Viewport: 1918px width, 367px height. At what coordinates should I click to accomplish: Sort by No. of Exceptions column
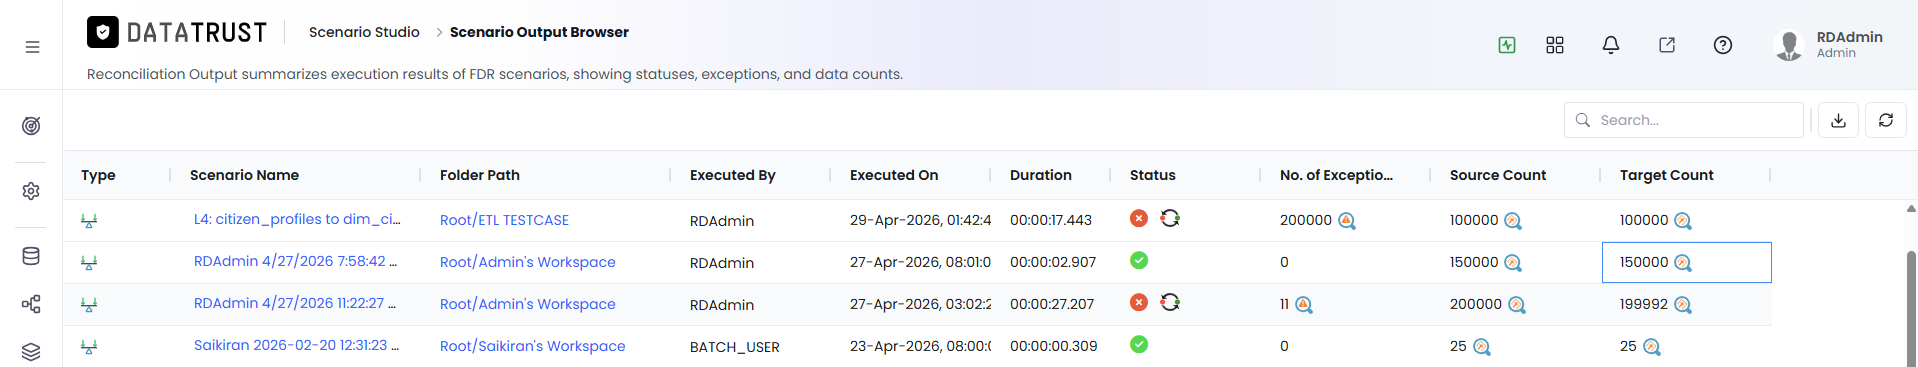coord(1336,175)
